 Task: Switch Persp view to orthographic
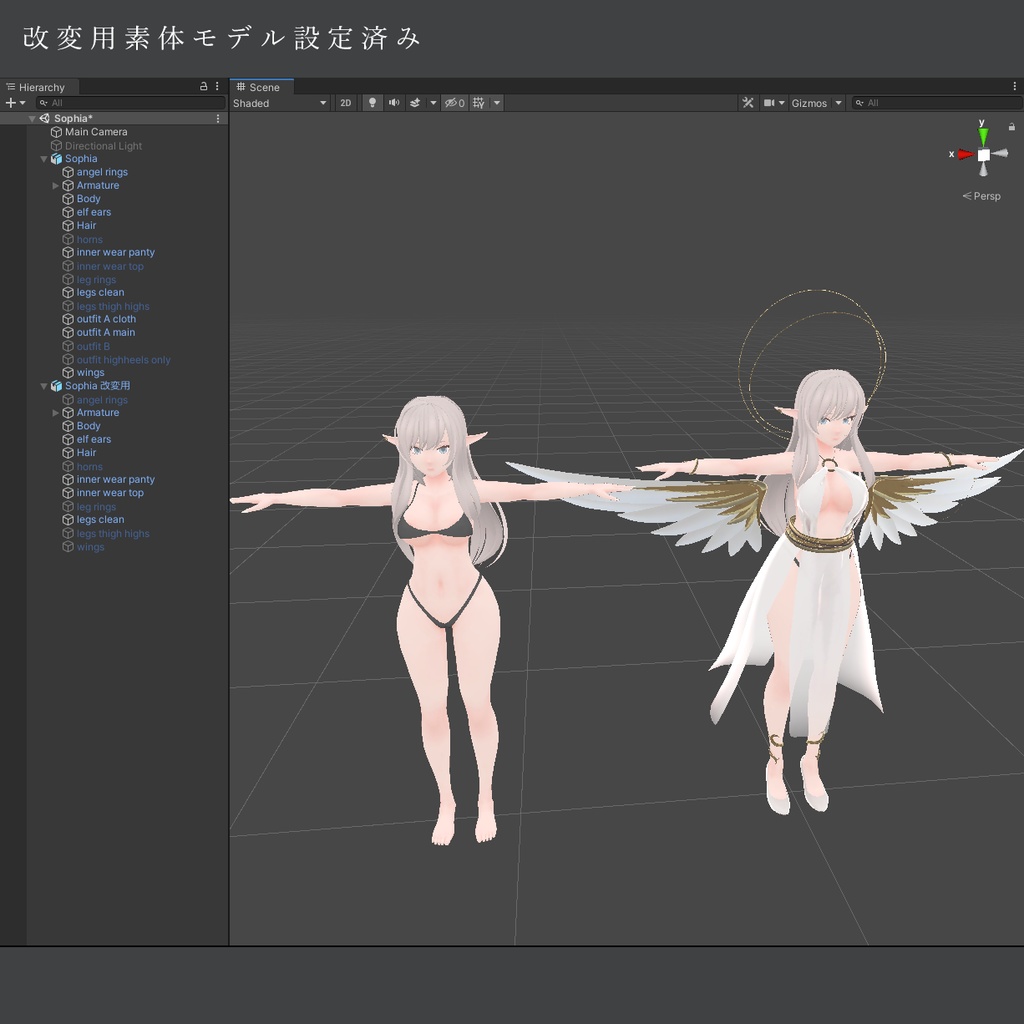pyautogui.click(x=981, y=196)
